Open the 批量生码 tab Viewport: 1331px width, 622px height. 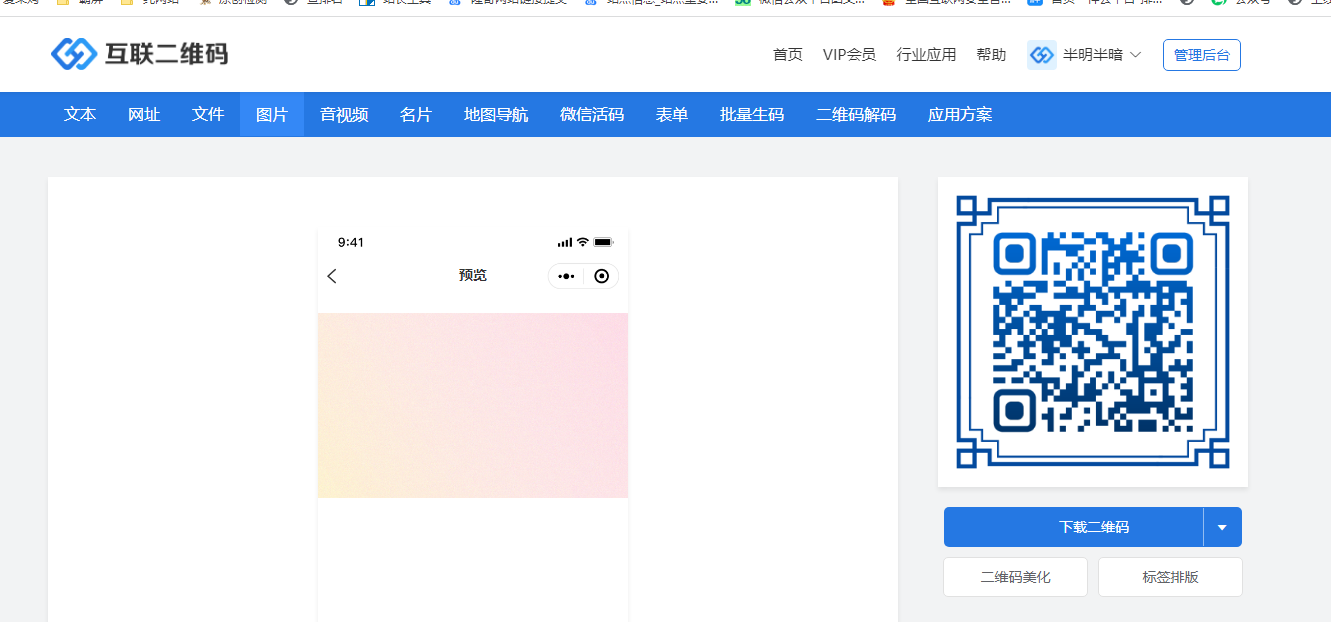(x=752, y=115)
